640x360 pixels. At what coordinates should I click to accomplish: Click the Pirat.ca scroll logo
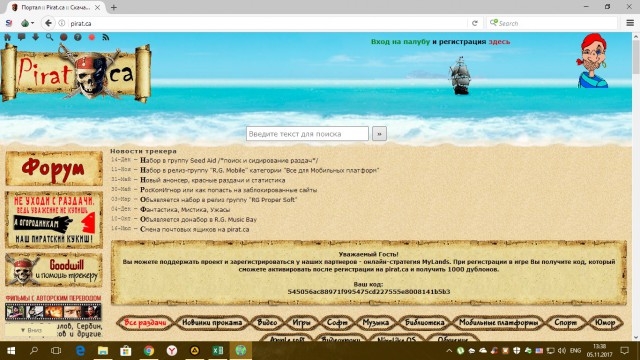pyautogui.click(x=76, y=73)
